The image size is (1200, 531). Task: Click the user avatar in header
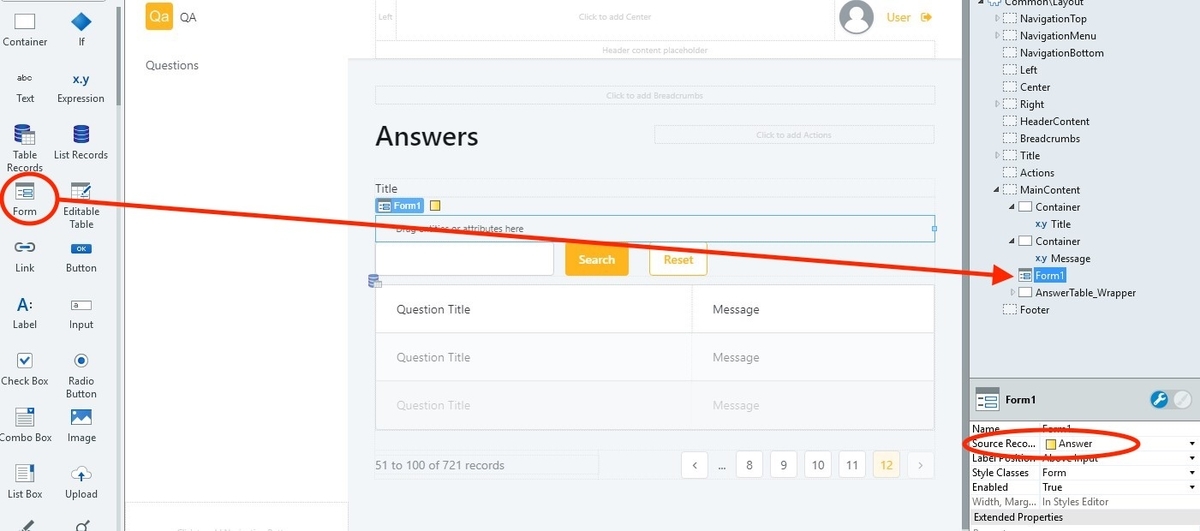click(x=856, y=16)
